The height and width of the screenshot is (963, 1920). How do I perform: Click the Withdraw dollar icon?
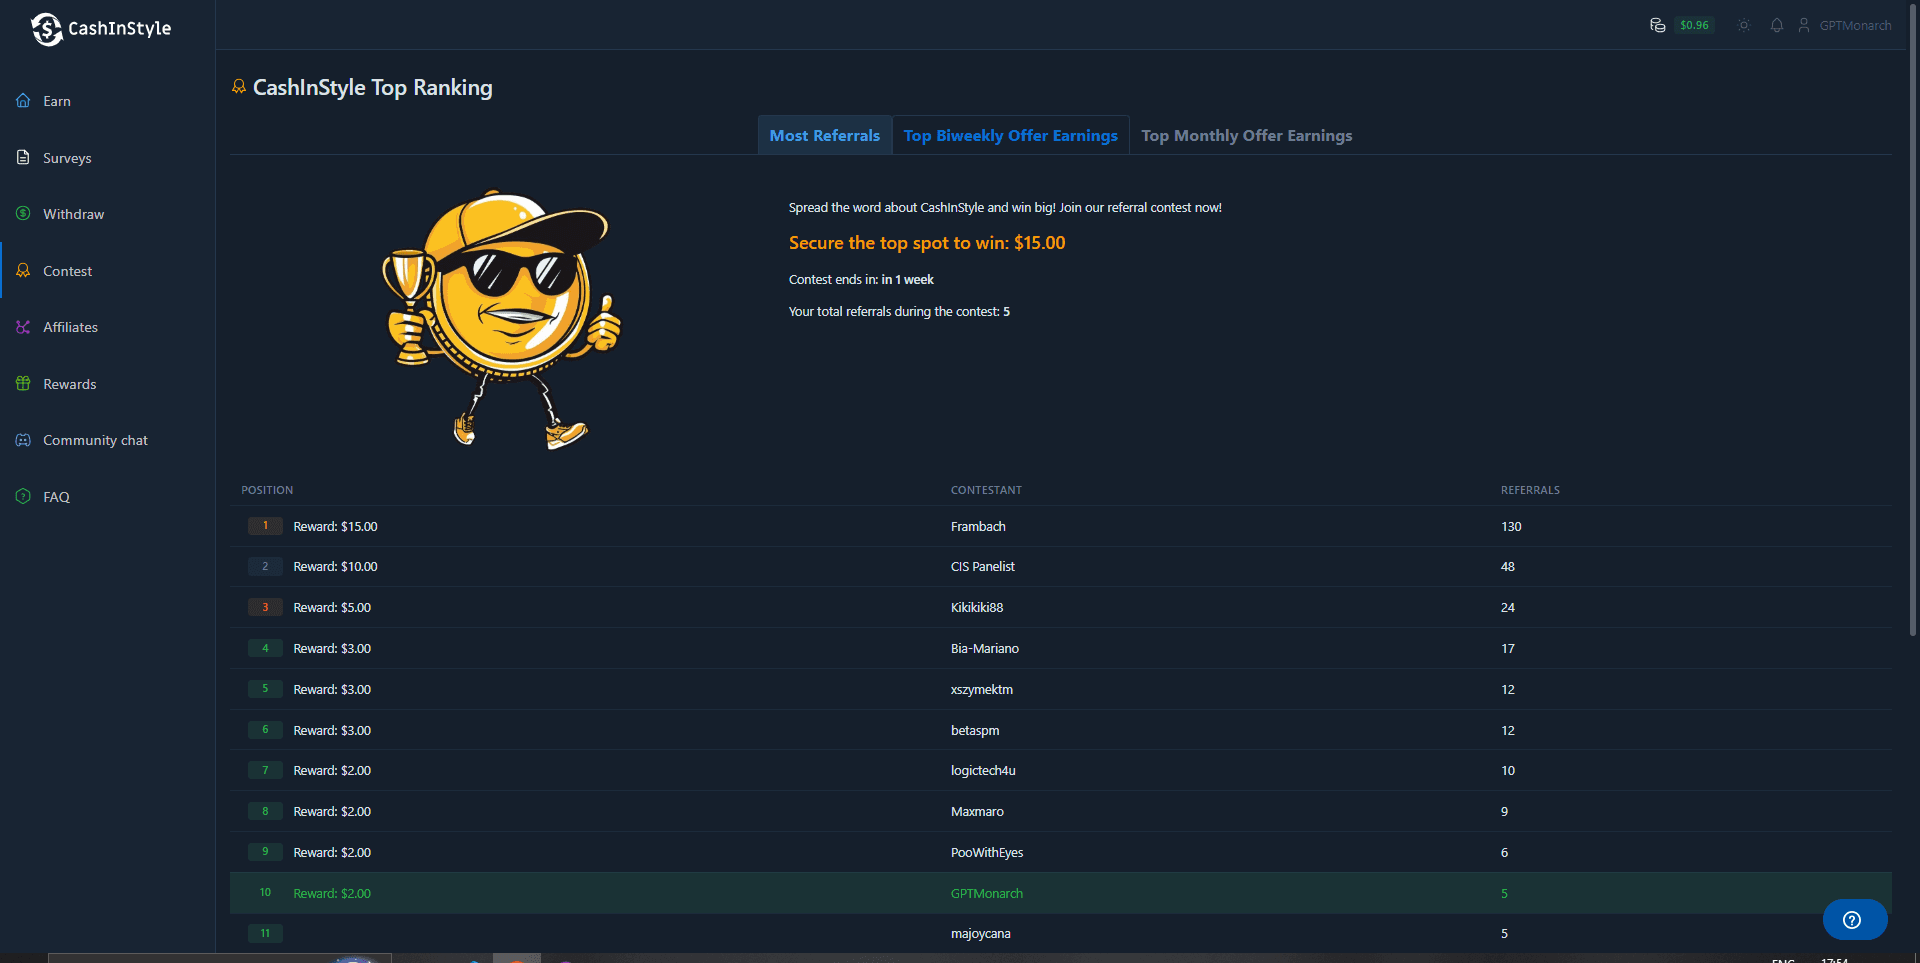coord(23,213)
